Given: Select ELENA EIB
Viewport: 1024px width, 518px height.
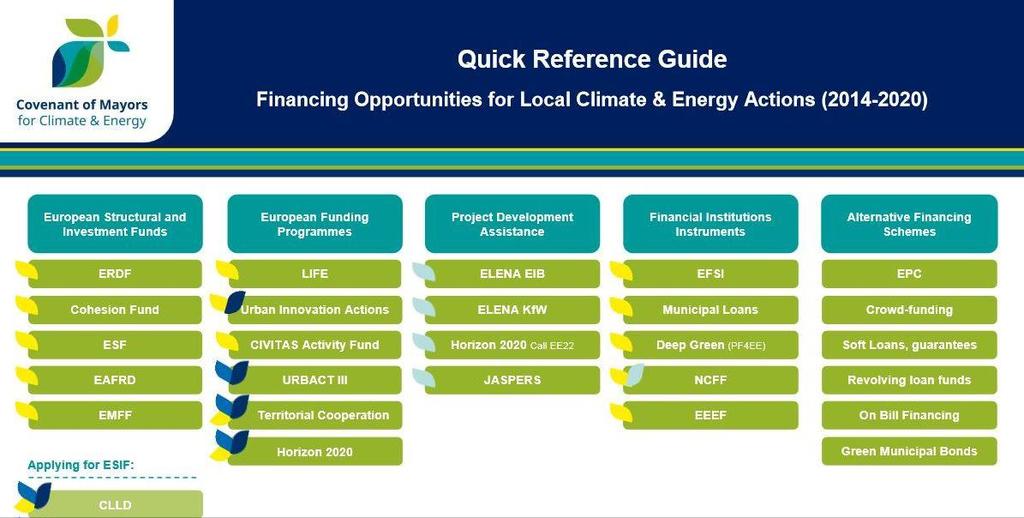Looking at the screenshot, I should tap(512, 274).
